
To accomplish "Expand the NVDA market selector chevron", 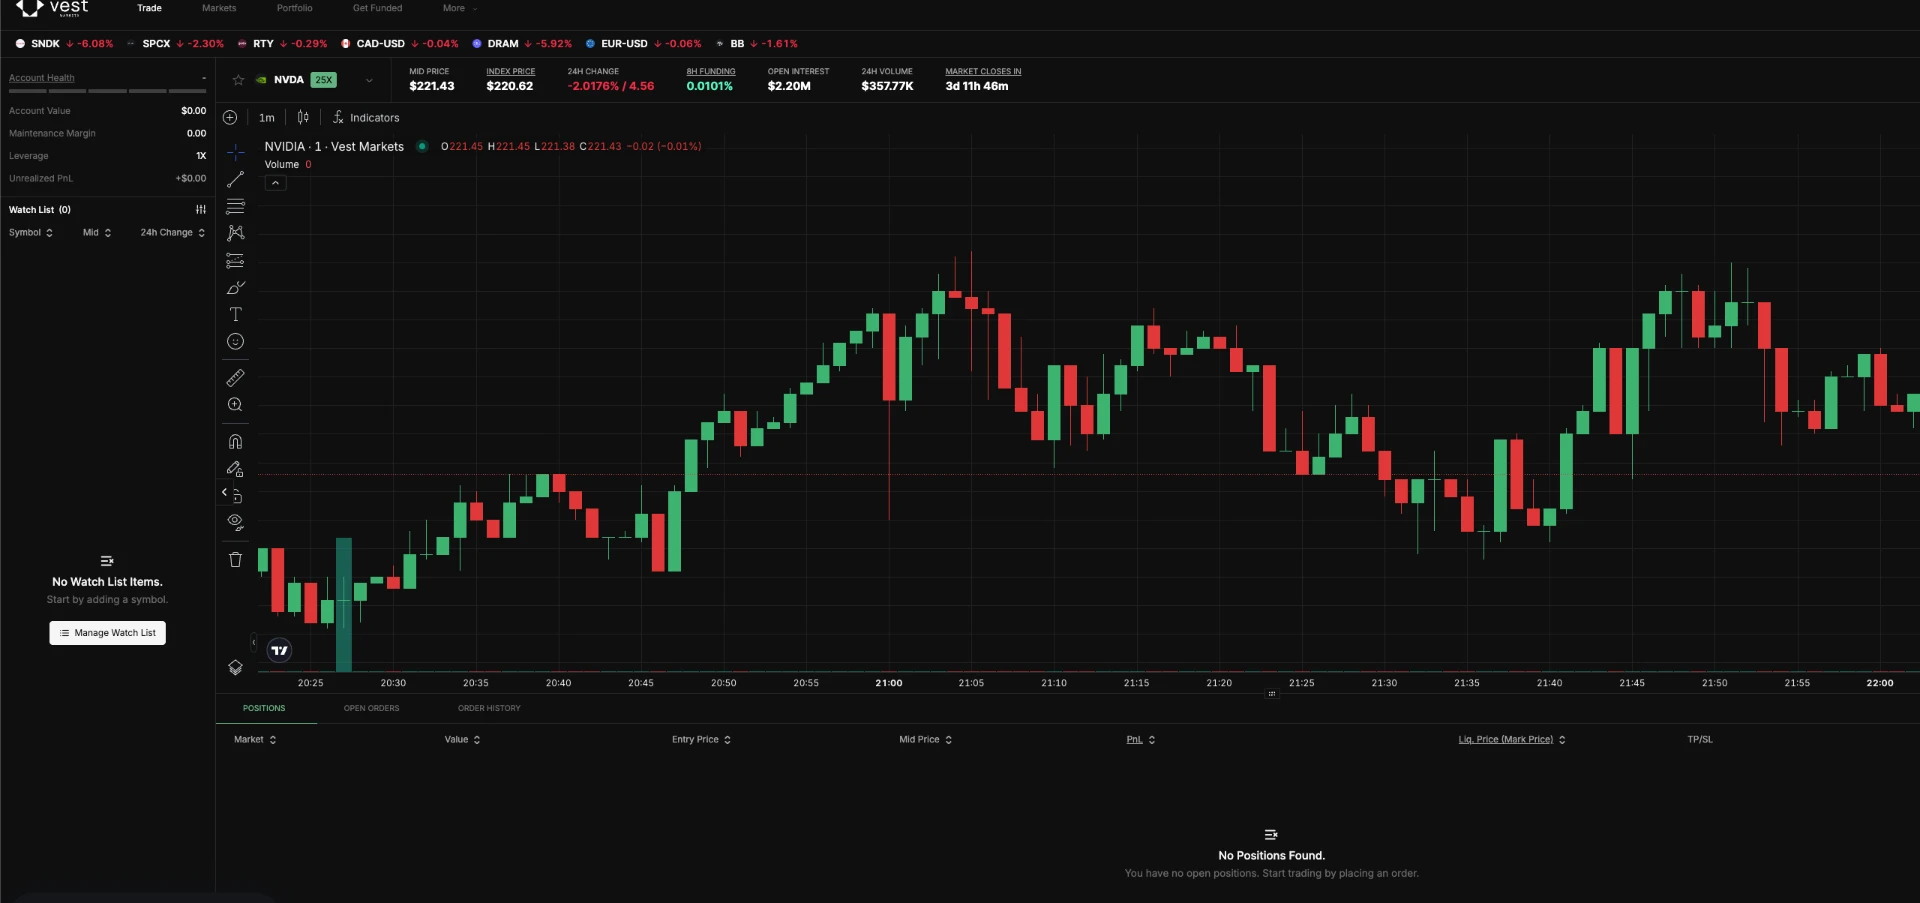I will (369, 80).
